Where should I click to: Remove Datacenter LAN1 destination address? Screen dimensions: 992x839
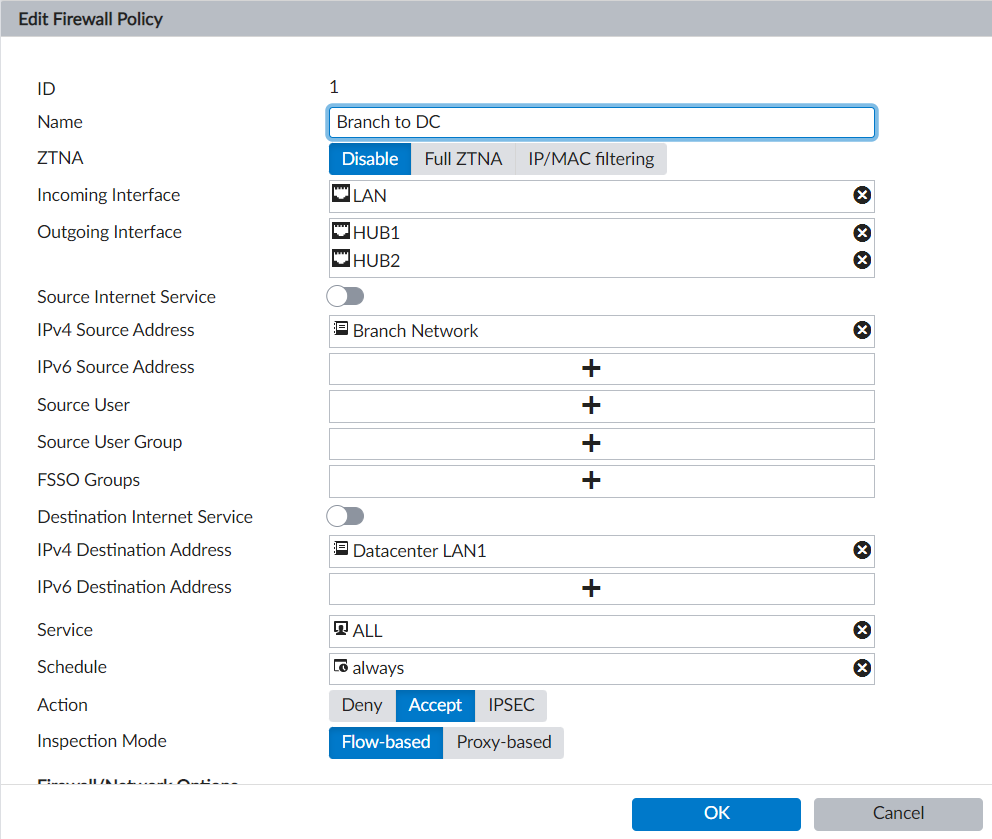click(x=861, y=551)
